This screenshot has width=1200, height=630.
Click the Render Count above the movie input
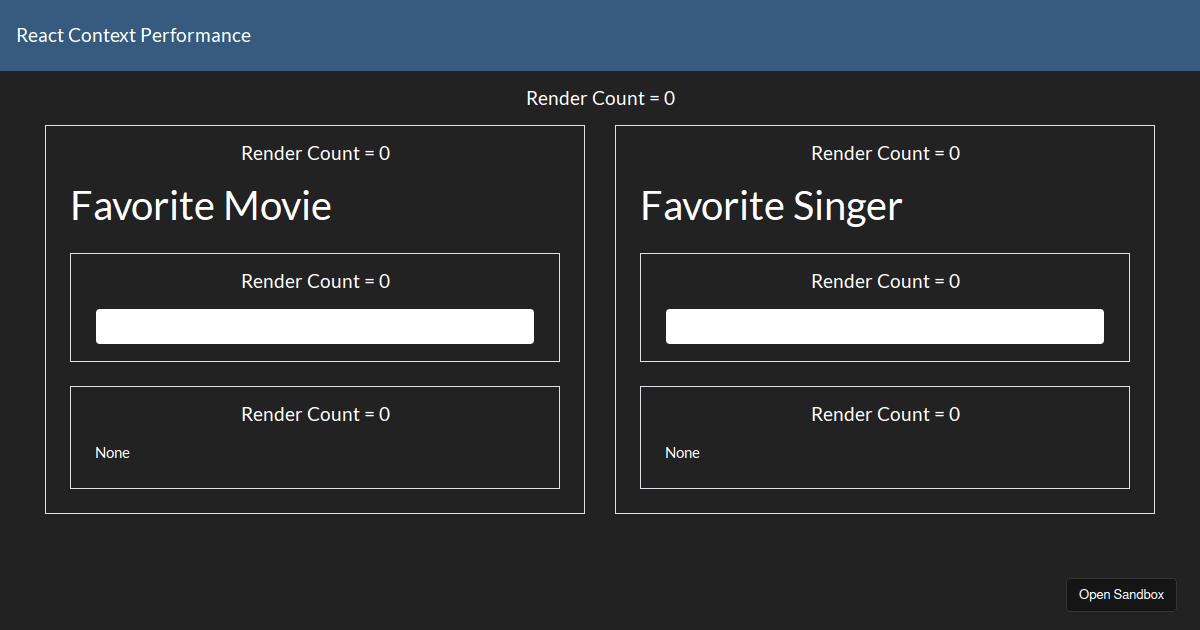tap(315, 281)
